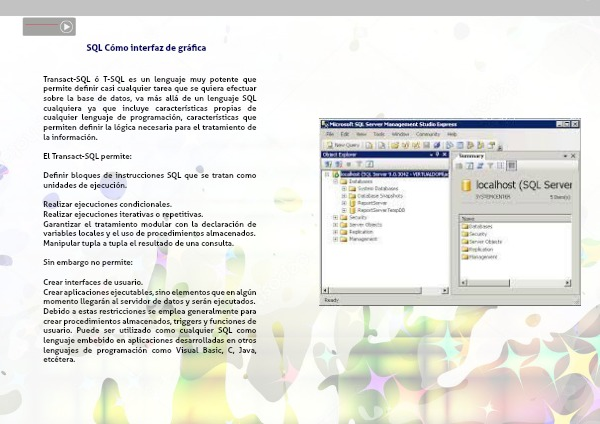Collapse the localhost server node
This screenshot has height=424, width=600.
click(326, 173)
